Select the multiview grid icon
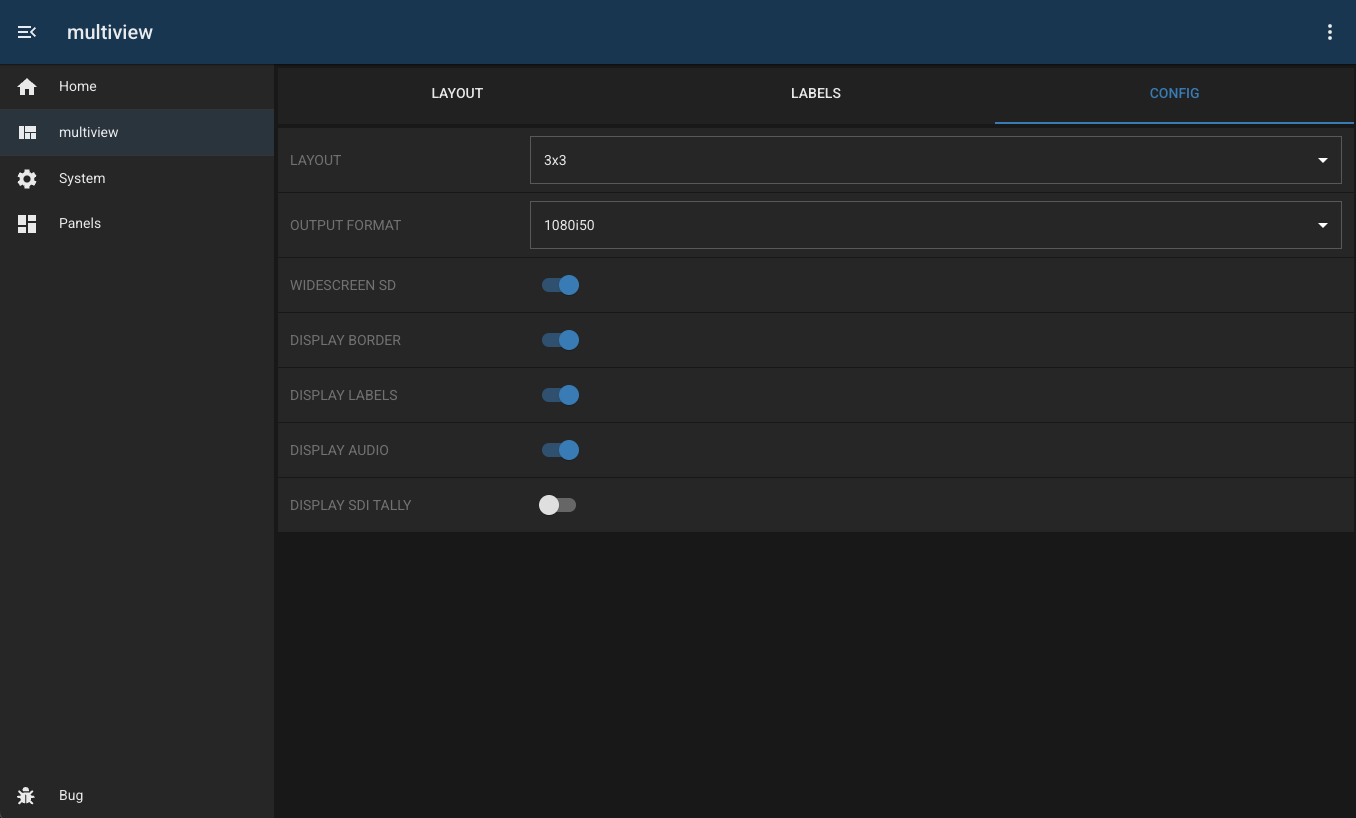The image size is (1356, 818). pyautogui.click(x=27, y=132)
